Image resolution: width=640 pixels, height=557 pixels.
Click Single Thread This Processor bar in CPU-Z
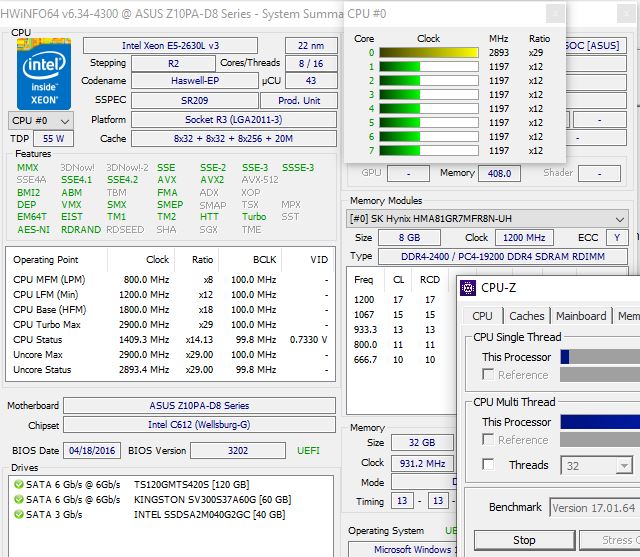click(600, 357)
